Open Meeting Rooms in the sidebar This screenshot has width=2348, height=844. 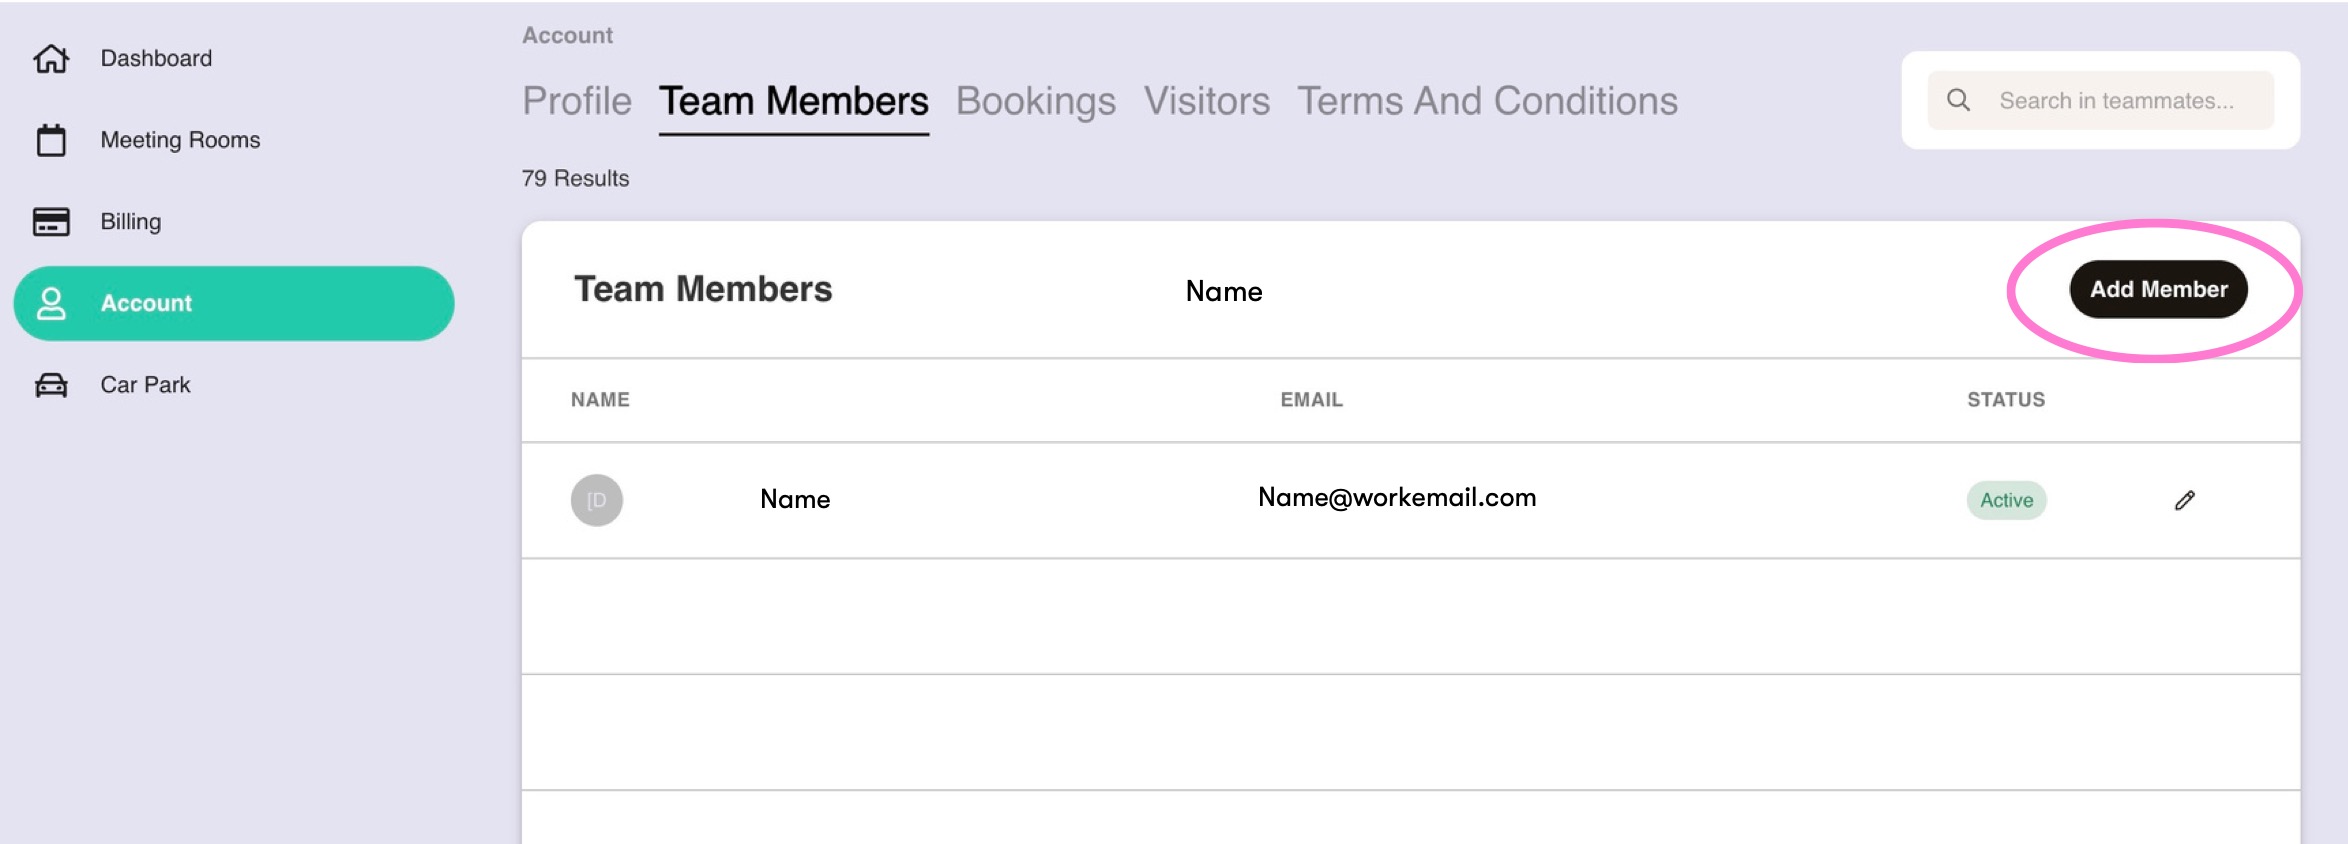[x=180, y=140]
